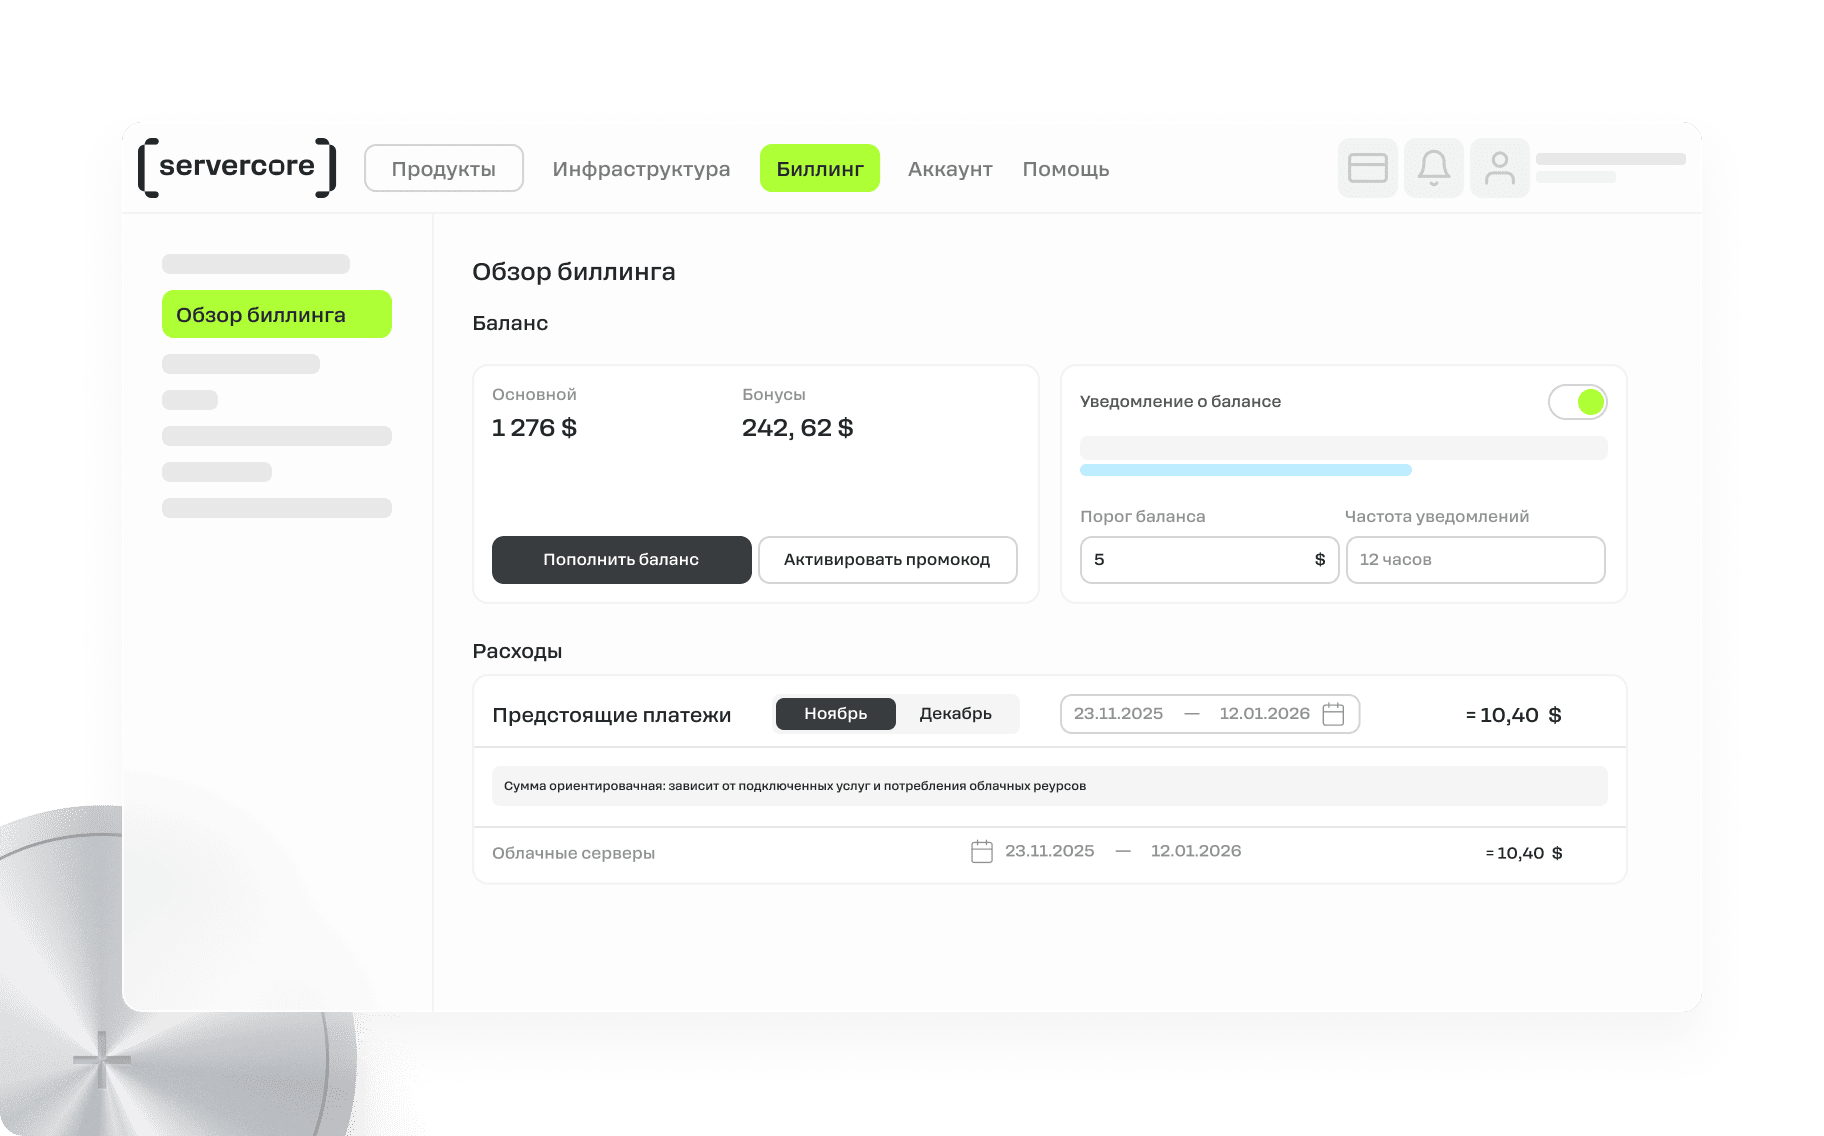1824x1136 pixels.
Task: Click the upcoming payments date range field
Action: coord(1210,714)
